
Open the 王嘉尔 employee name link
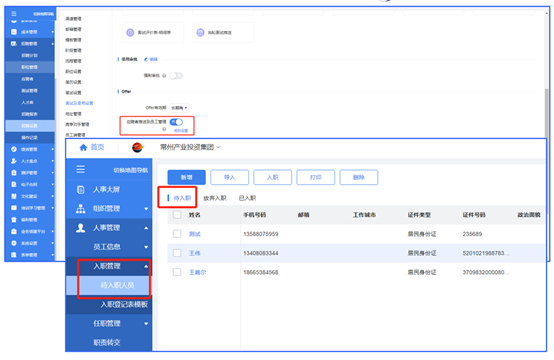198,272
